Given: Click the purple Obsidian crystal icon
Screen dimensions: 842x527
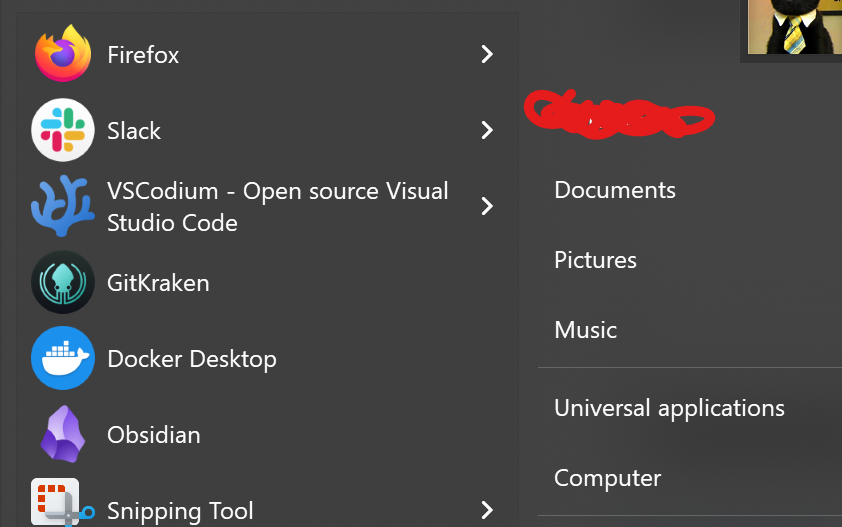Looking at the screenshot, I should (63, 435).
